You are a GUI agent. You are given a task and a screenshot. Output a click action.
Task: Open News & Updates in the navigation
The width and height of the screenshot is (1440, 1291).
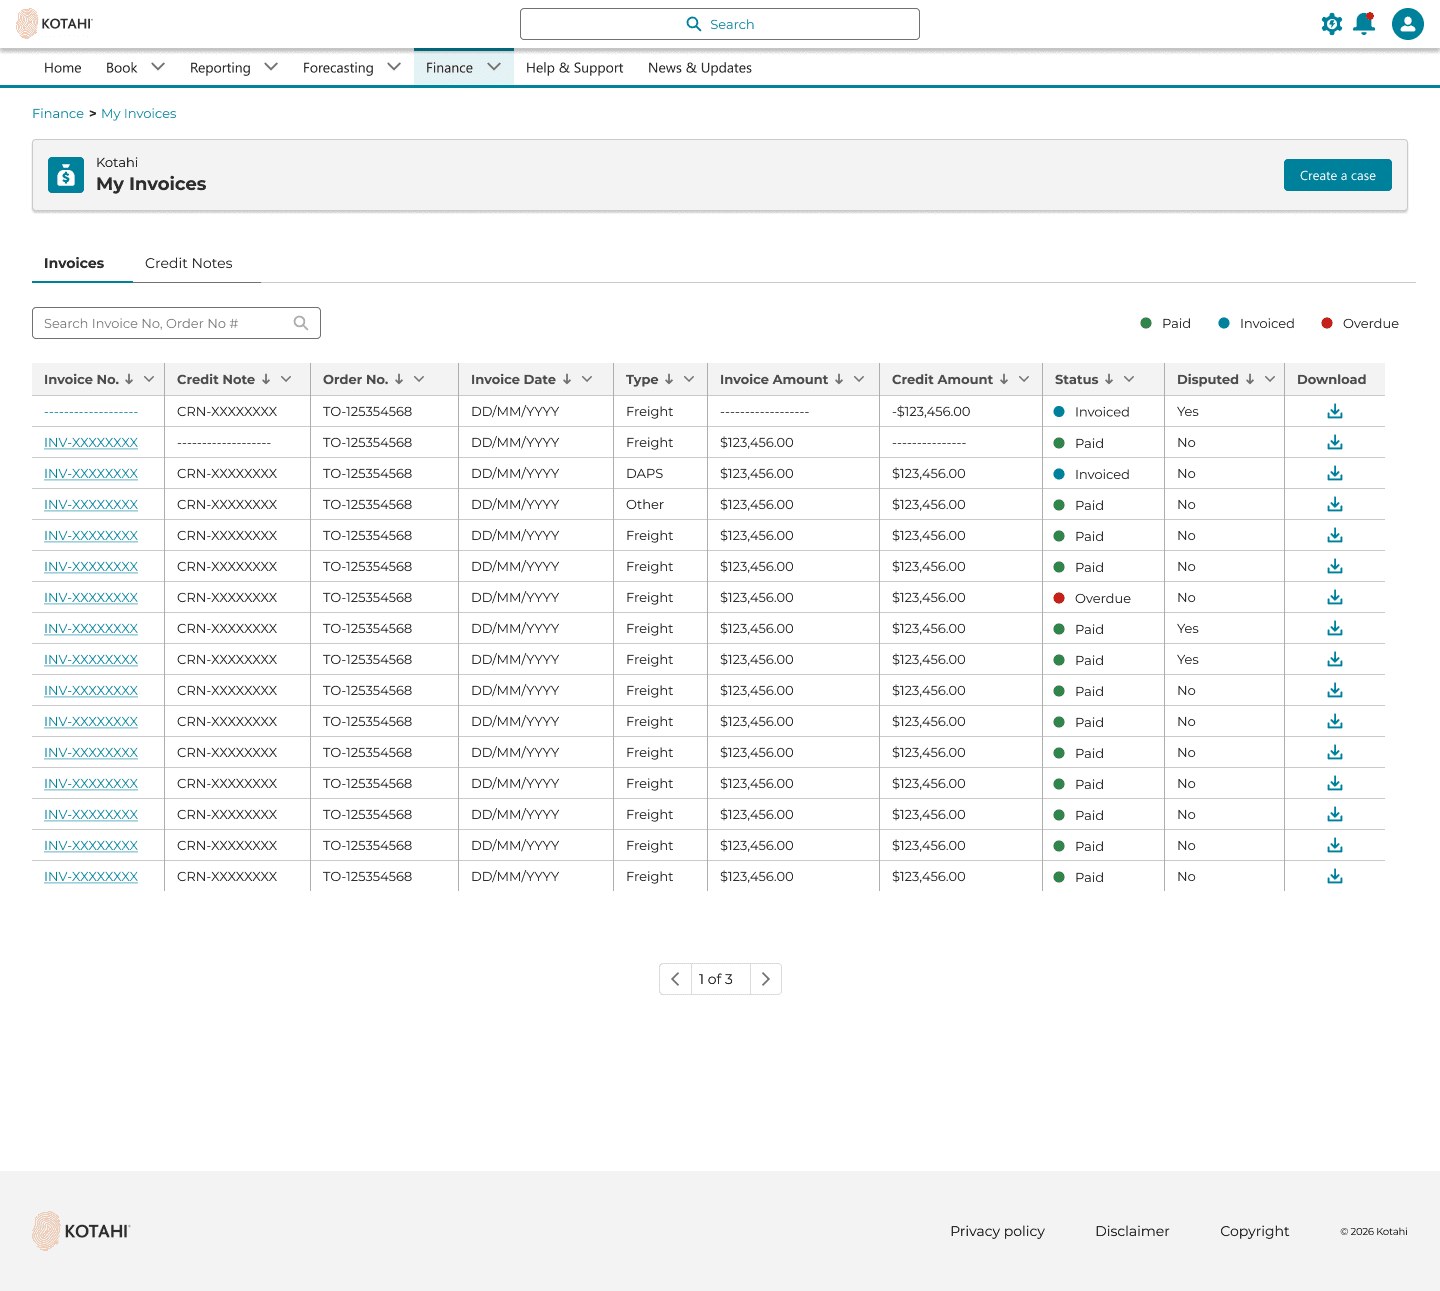700,68
